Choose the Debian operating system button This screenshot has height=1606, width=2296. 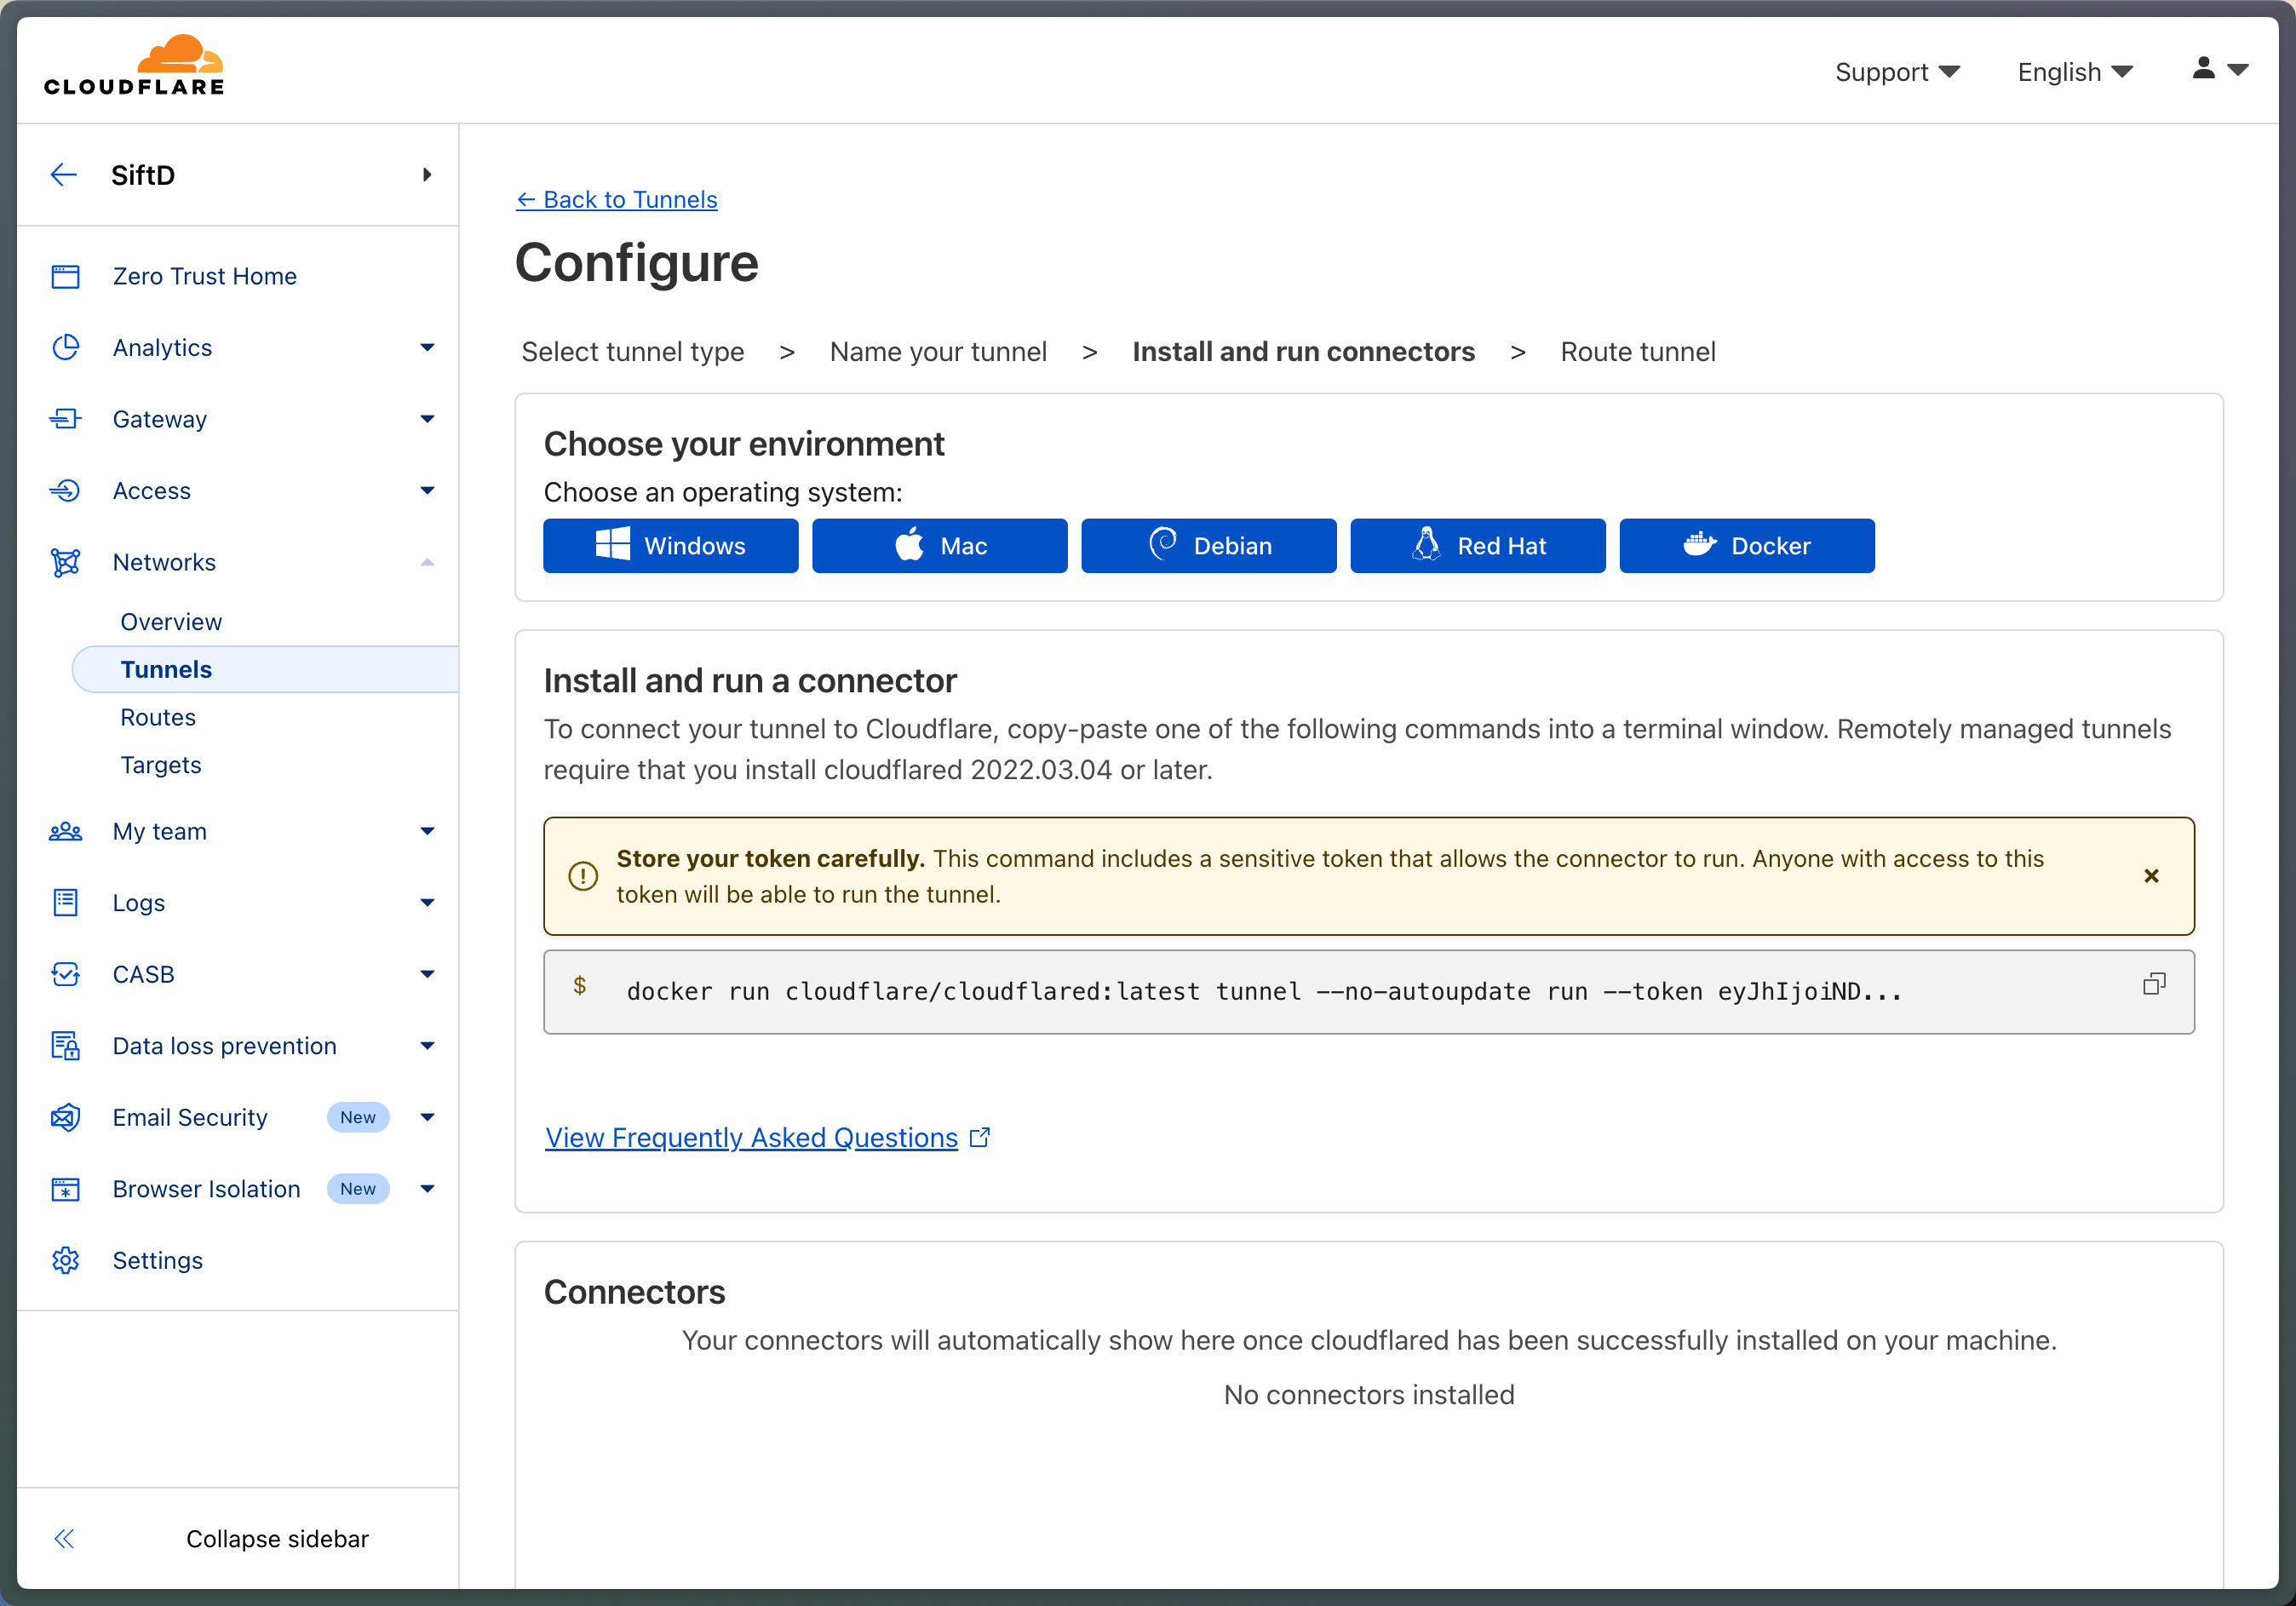(1208, 546)
